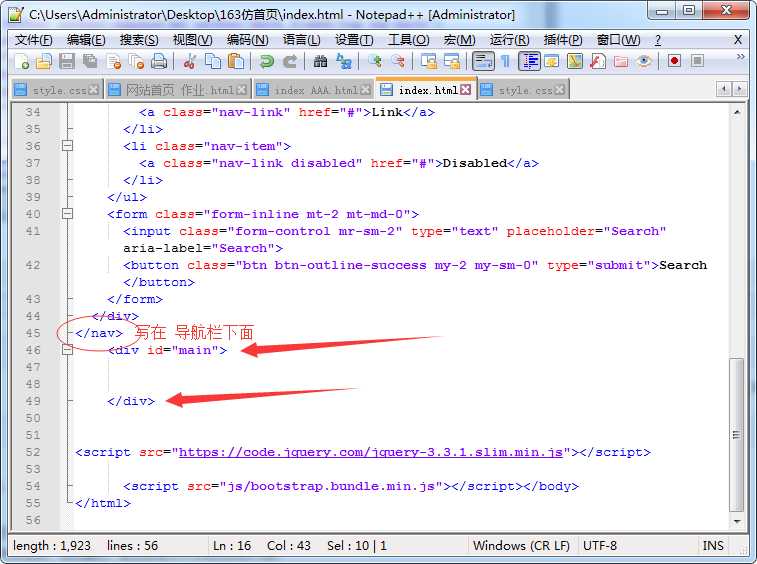Undo the last edit
Image resolution: width=757 pixels, height=564 pixels.
(266, 62)
